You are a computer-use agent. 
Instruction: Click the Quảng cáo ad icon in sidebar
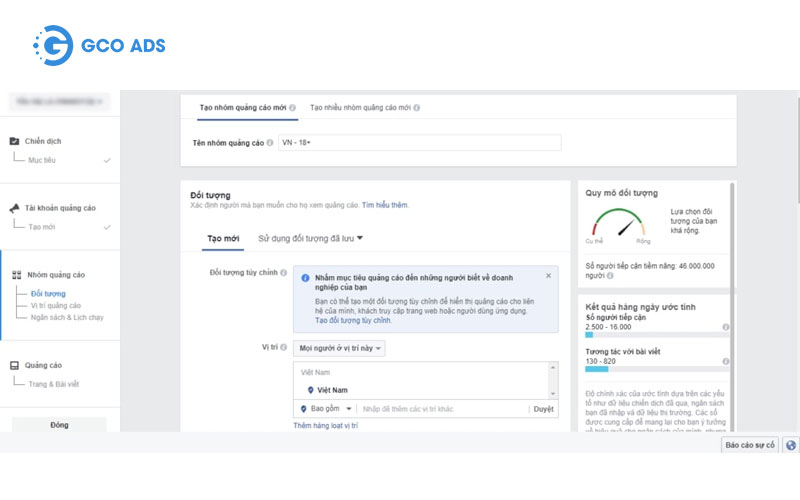pyautogui.click(x=15, y=366)
